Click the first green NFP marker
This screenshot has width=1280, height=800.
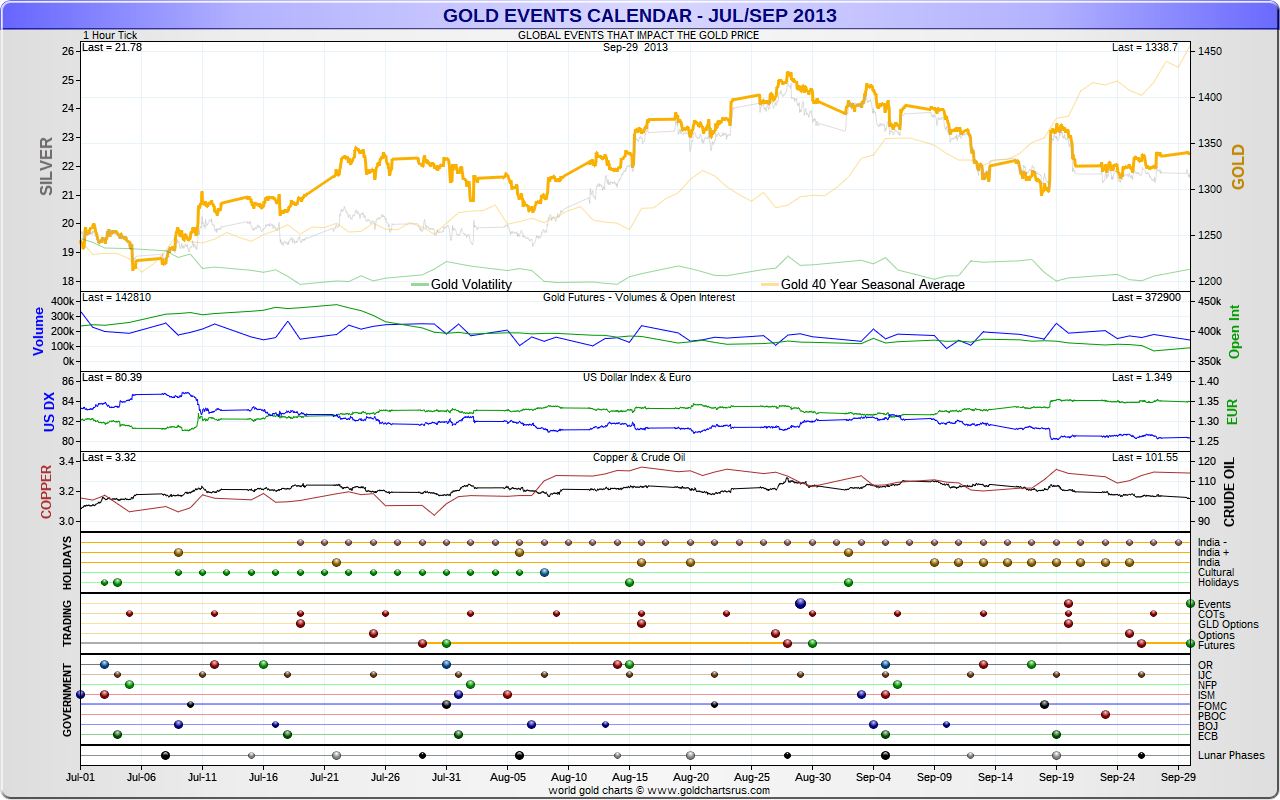click(129, 684)
